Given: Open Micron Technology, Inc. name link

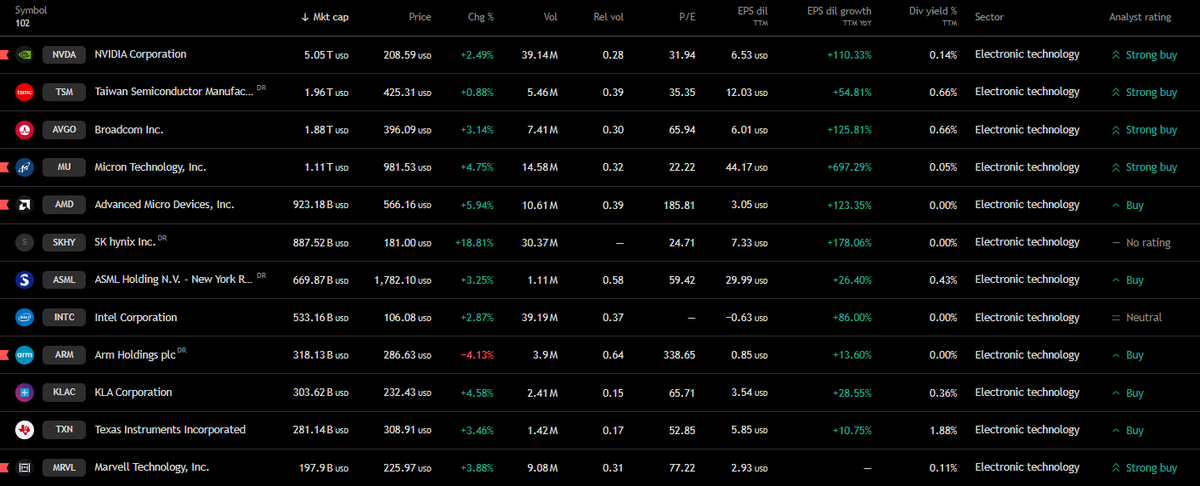Looking at the screenshot, I should [150, 167].
